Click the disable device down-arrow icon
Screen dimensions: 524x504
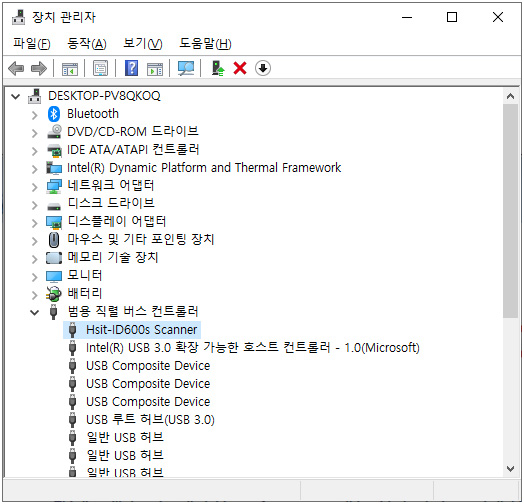coord(263,68)
